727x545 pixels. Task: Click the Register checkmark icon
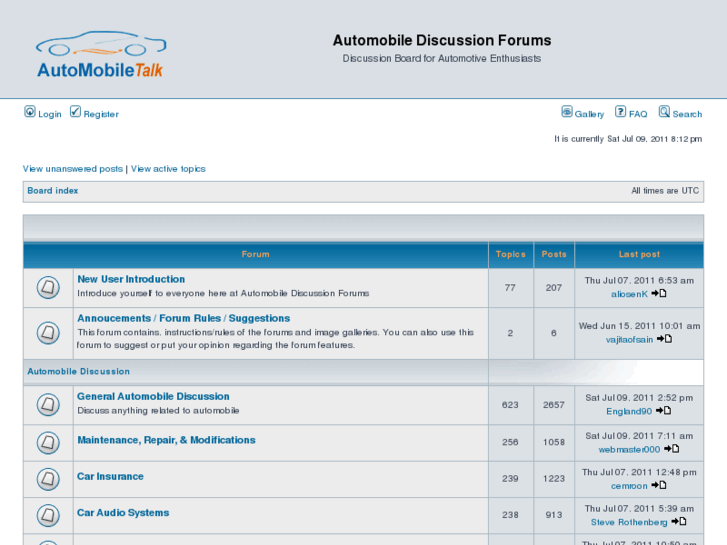(x=75, y=112)
